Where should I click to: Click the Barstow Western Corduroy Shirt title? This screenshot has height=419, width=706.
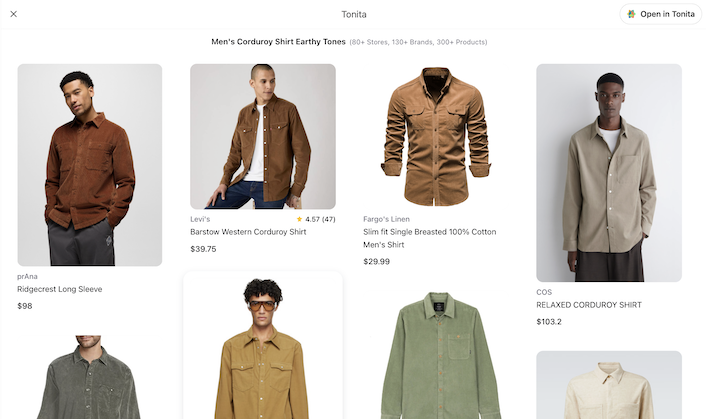point(248,232)
